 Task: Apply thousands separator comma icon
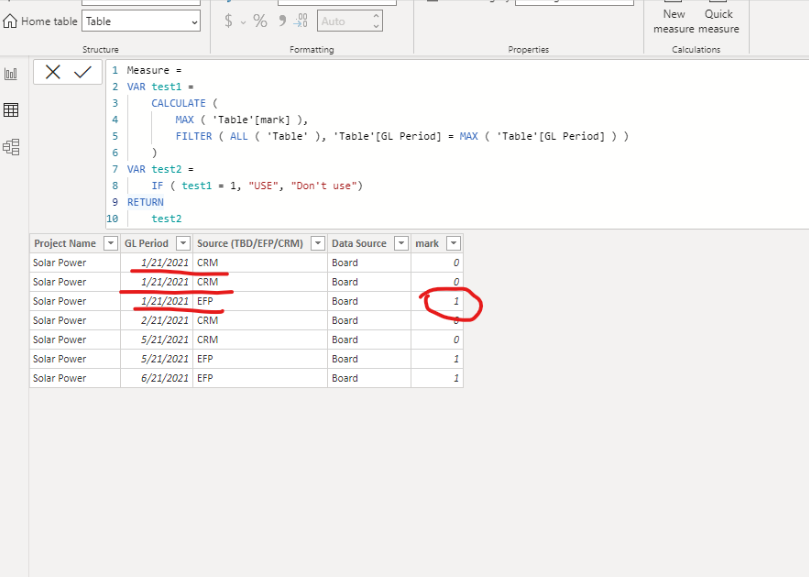pos(282,21)
